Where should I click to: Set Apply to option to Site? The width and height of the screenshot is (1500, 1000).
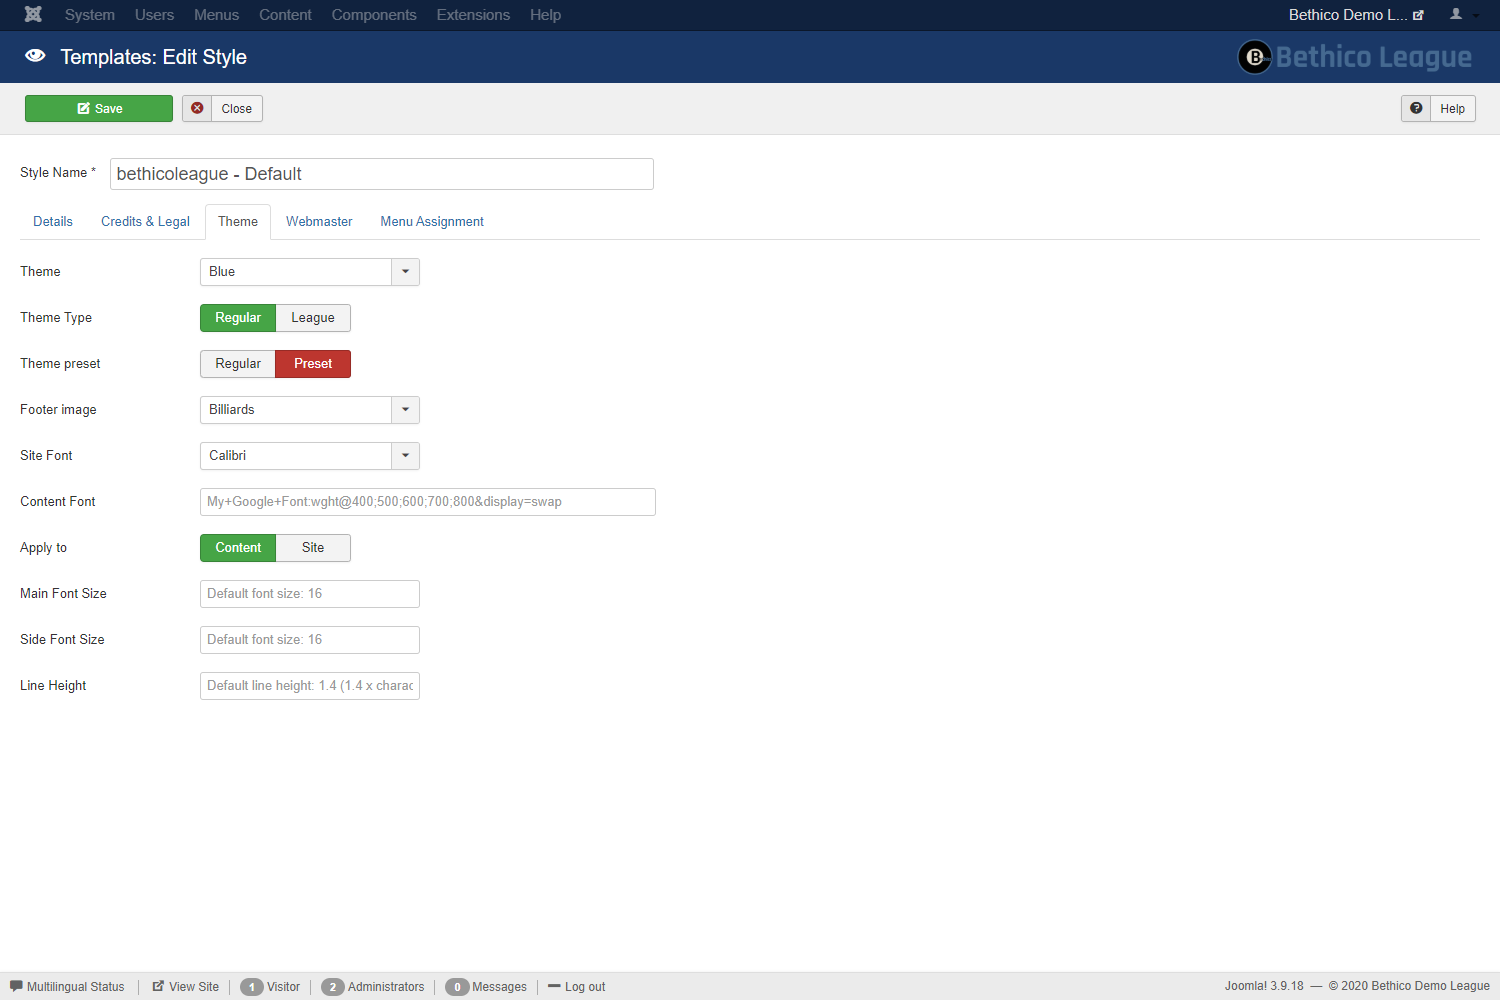(x=313, y=548)
